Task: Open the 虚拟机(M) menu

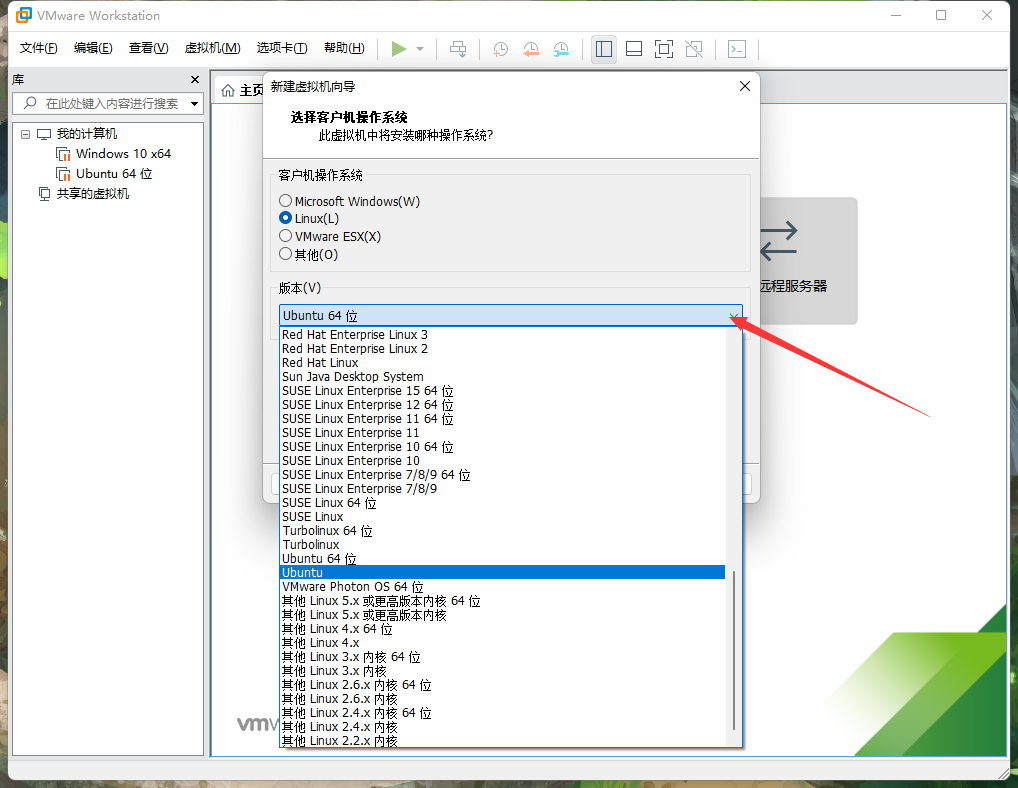Action: tap(212, 48)
